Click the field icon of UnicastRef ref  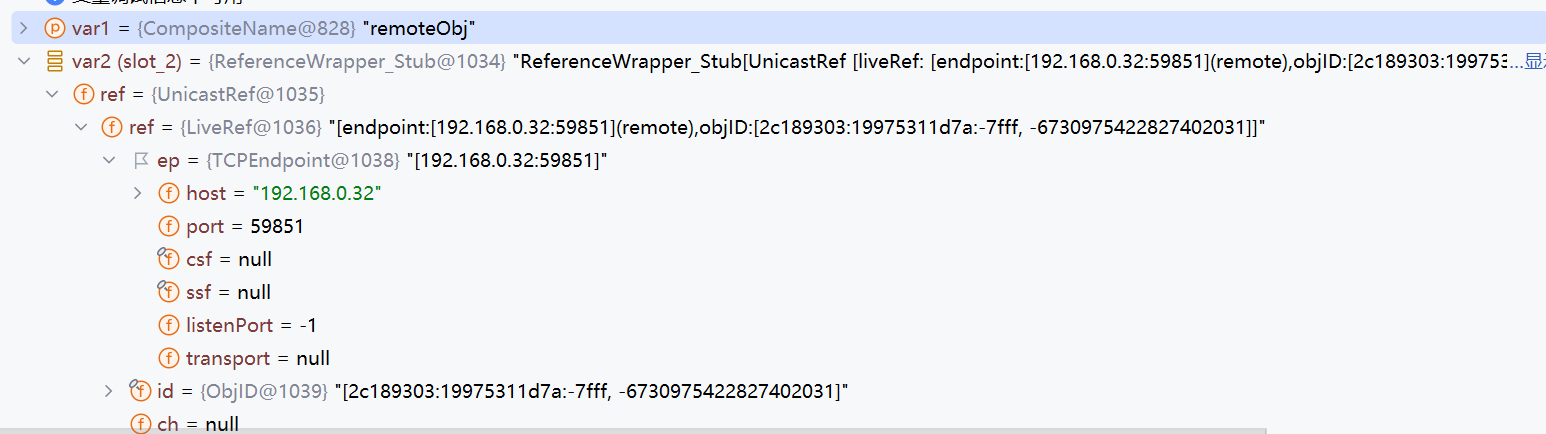84,95
